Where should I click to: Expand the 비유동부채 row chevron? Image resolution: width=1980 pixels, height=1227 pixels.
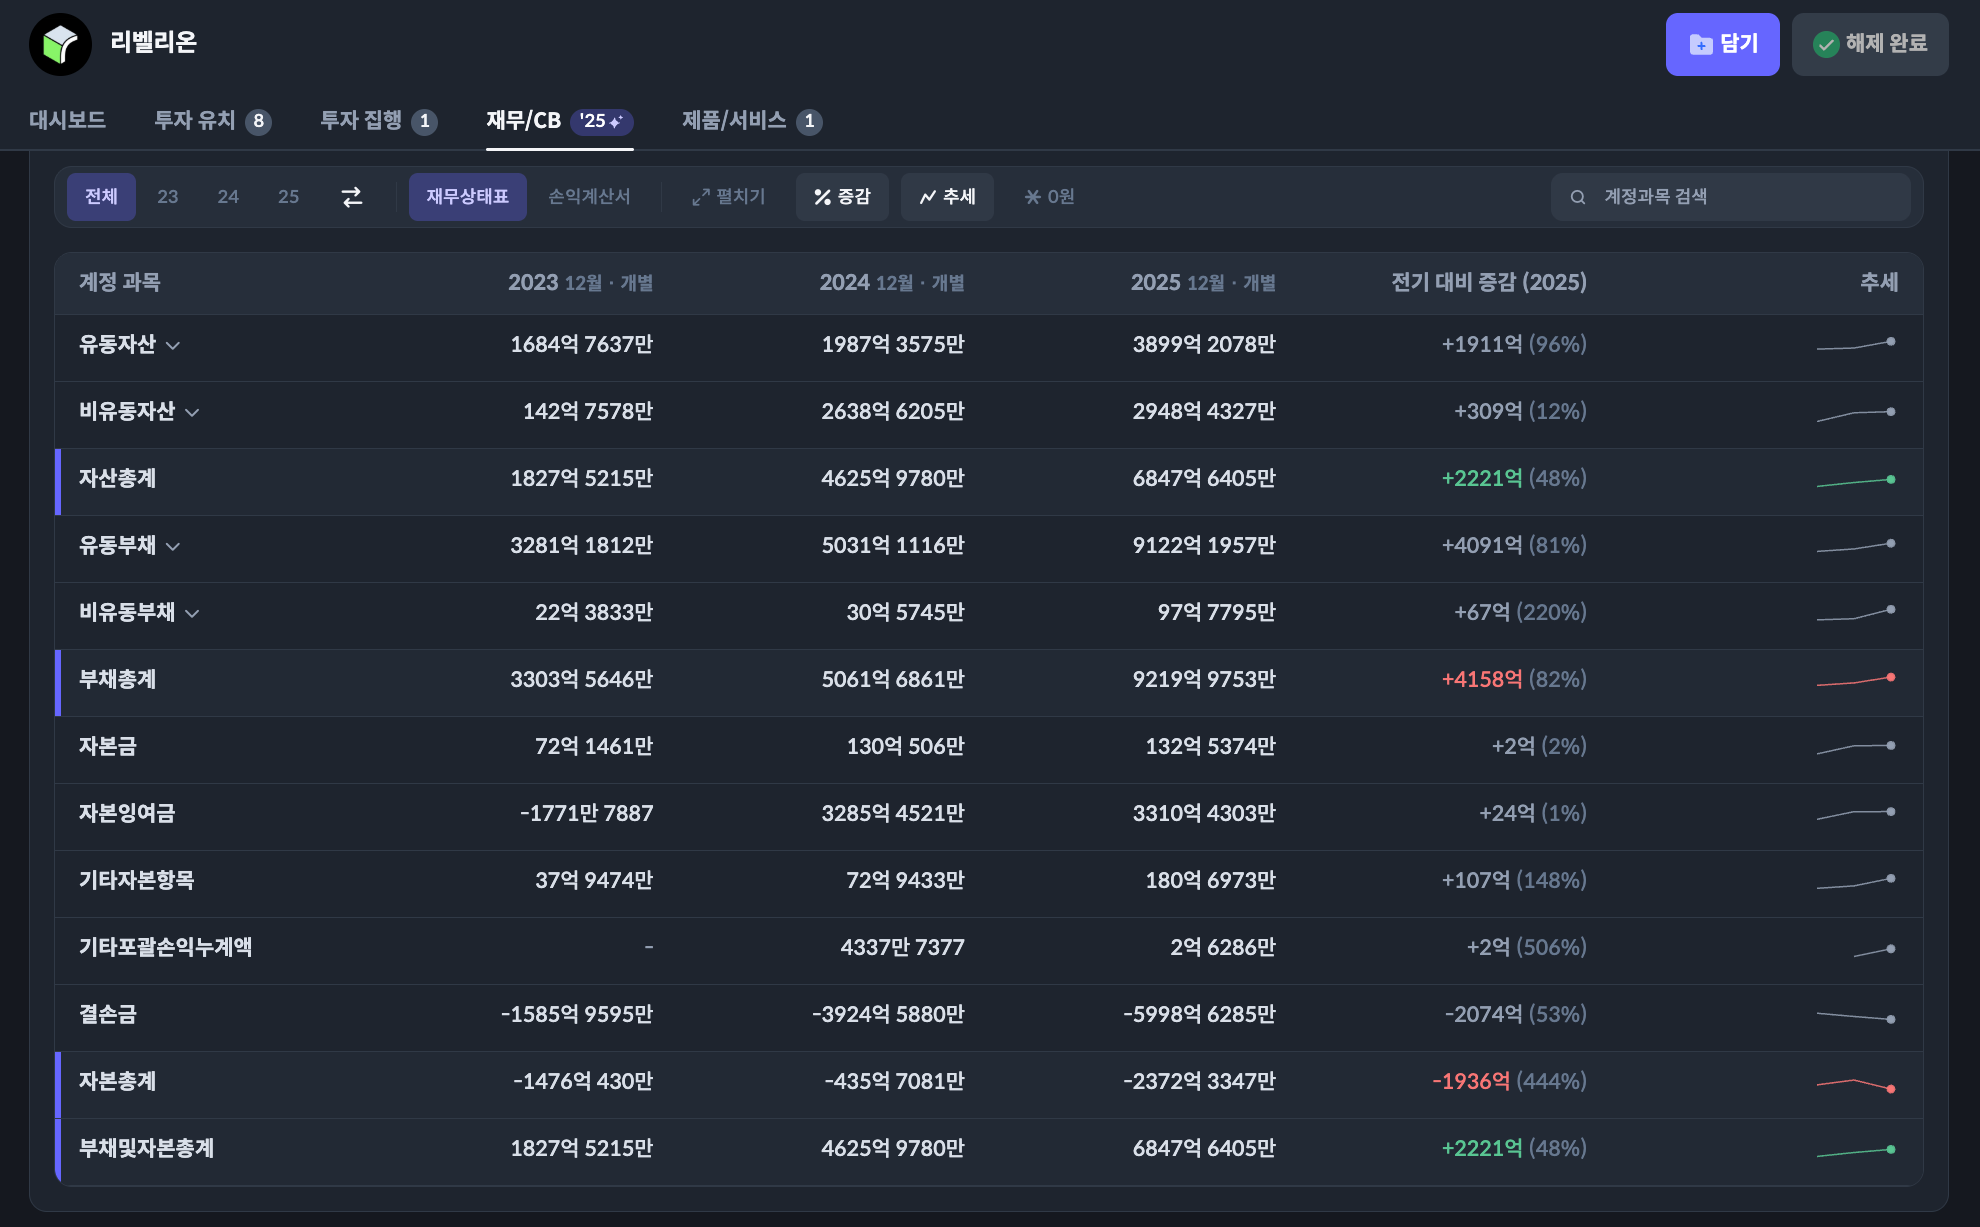pyautogui.click(x=192, y=614)
